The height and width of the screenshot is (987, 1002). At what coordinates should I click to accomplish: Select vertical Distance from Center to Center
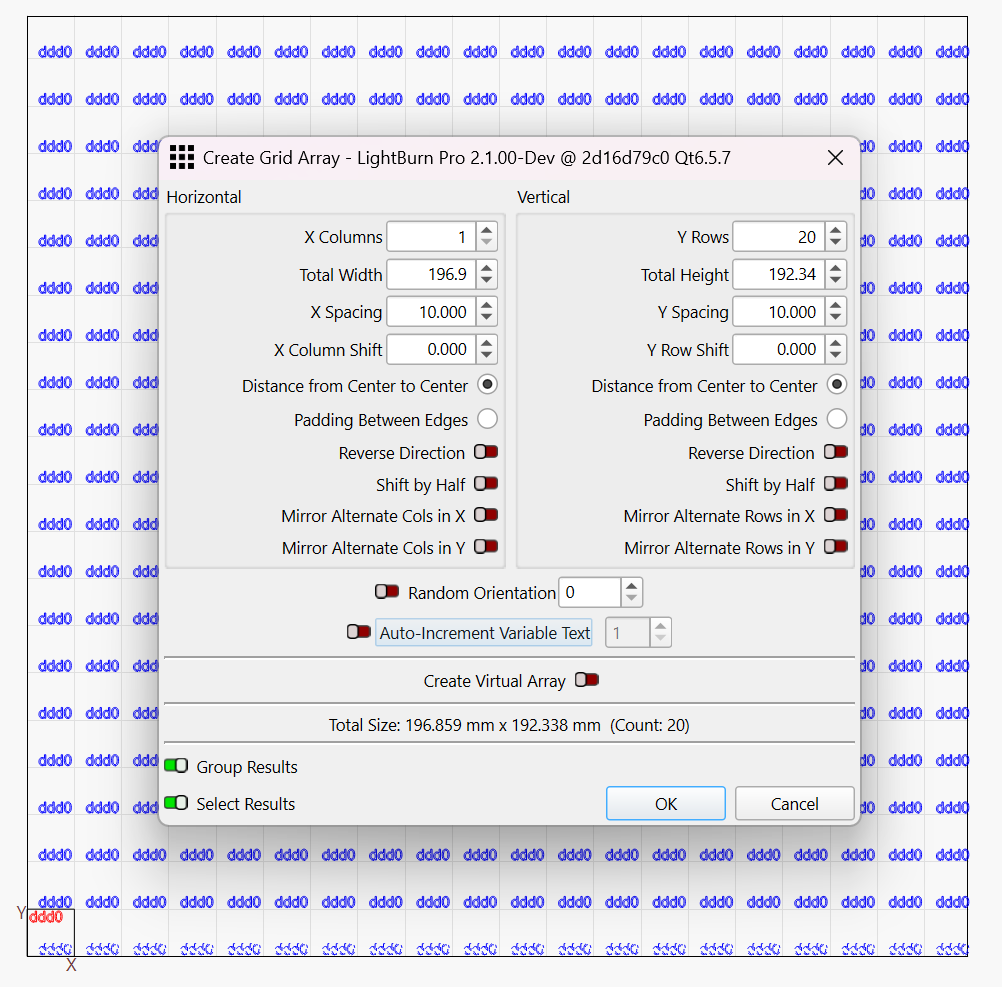click(837, 384)
